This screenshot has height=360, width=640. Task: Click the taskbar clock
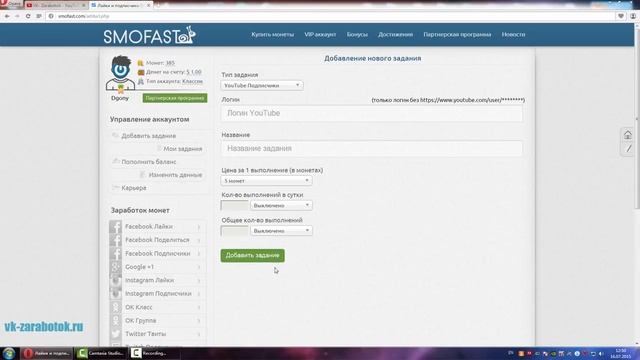(621, 353)
